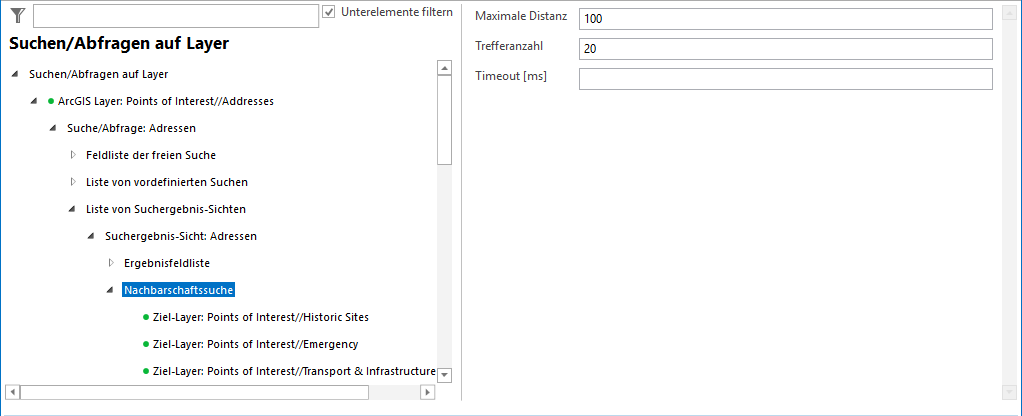The height and width of the screenshot is (416, 1022).
Task: Click the tree's scroll down arrow
Action: pyautogui.click(x=445, y=375)
